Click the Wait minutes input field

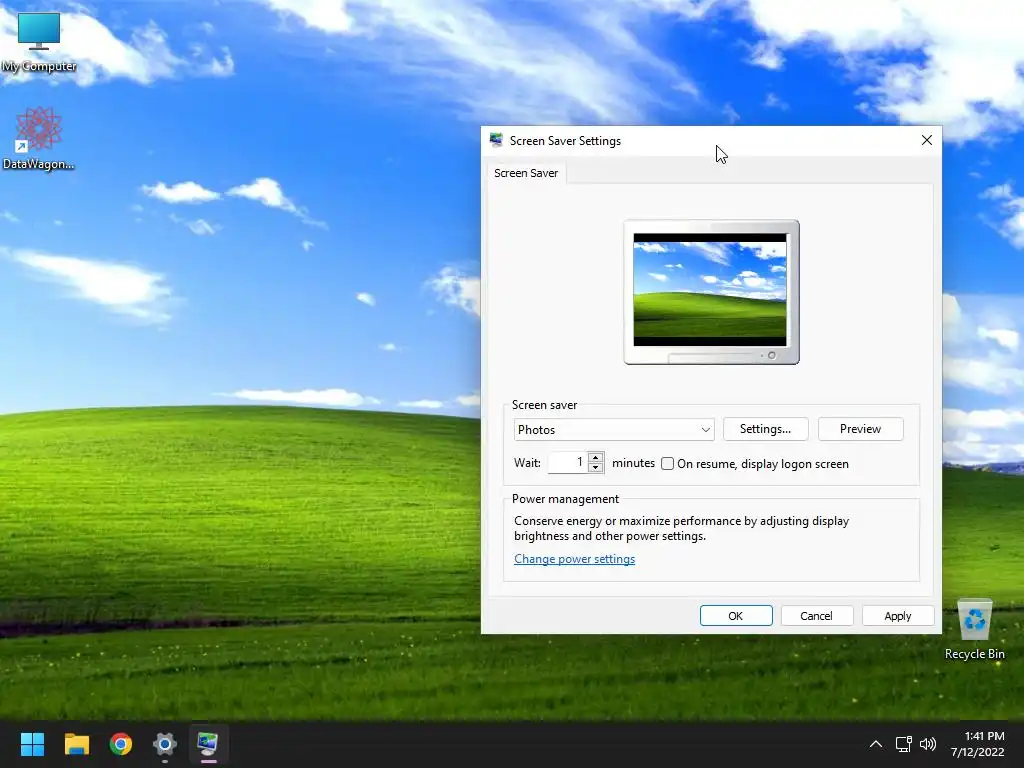[x=568, y=462]
